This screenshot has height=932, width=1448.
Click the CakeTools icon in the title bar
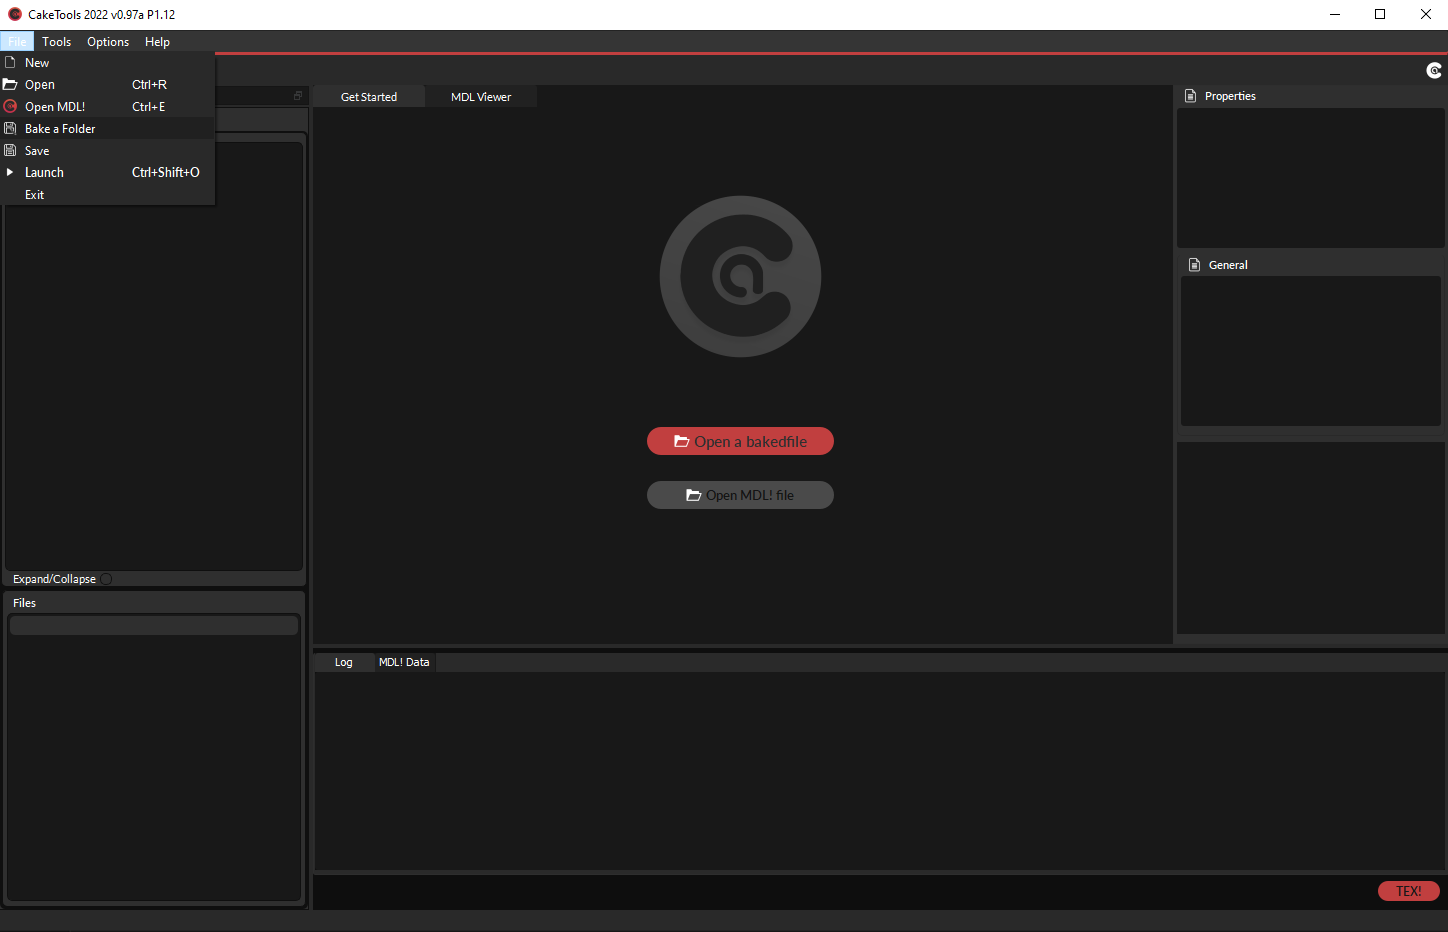pos(15,14)
